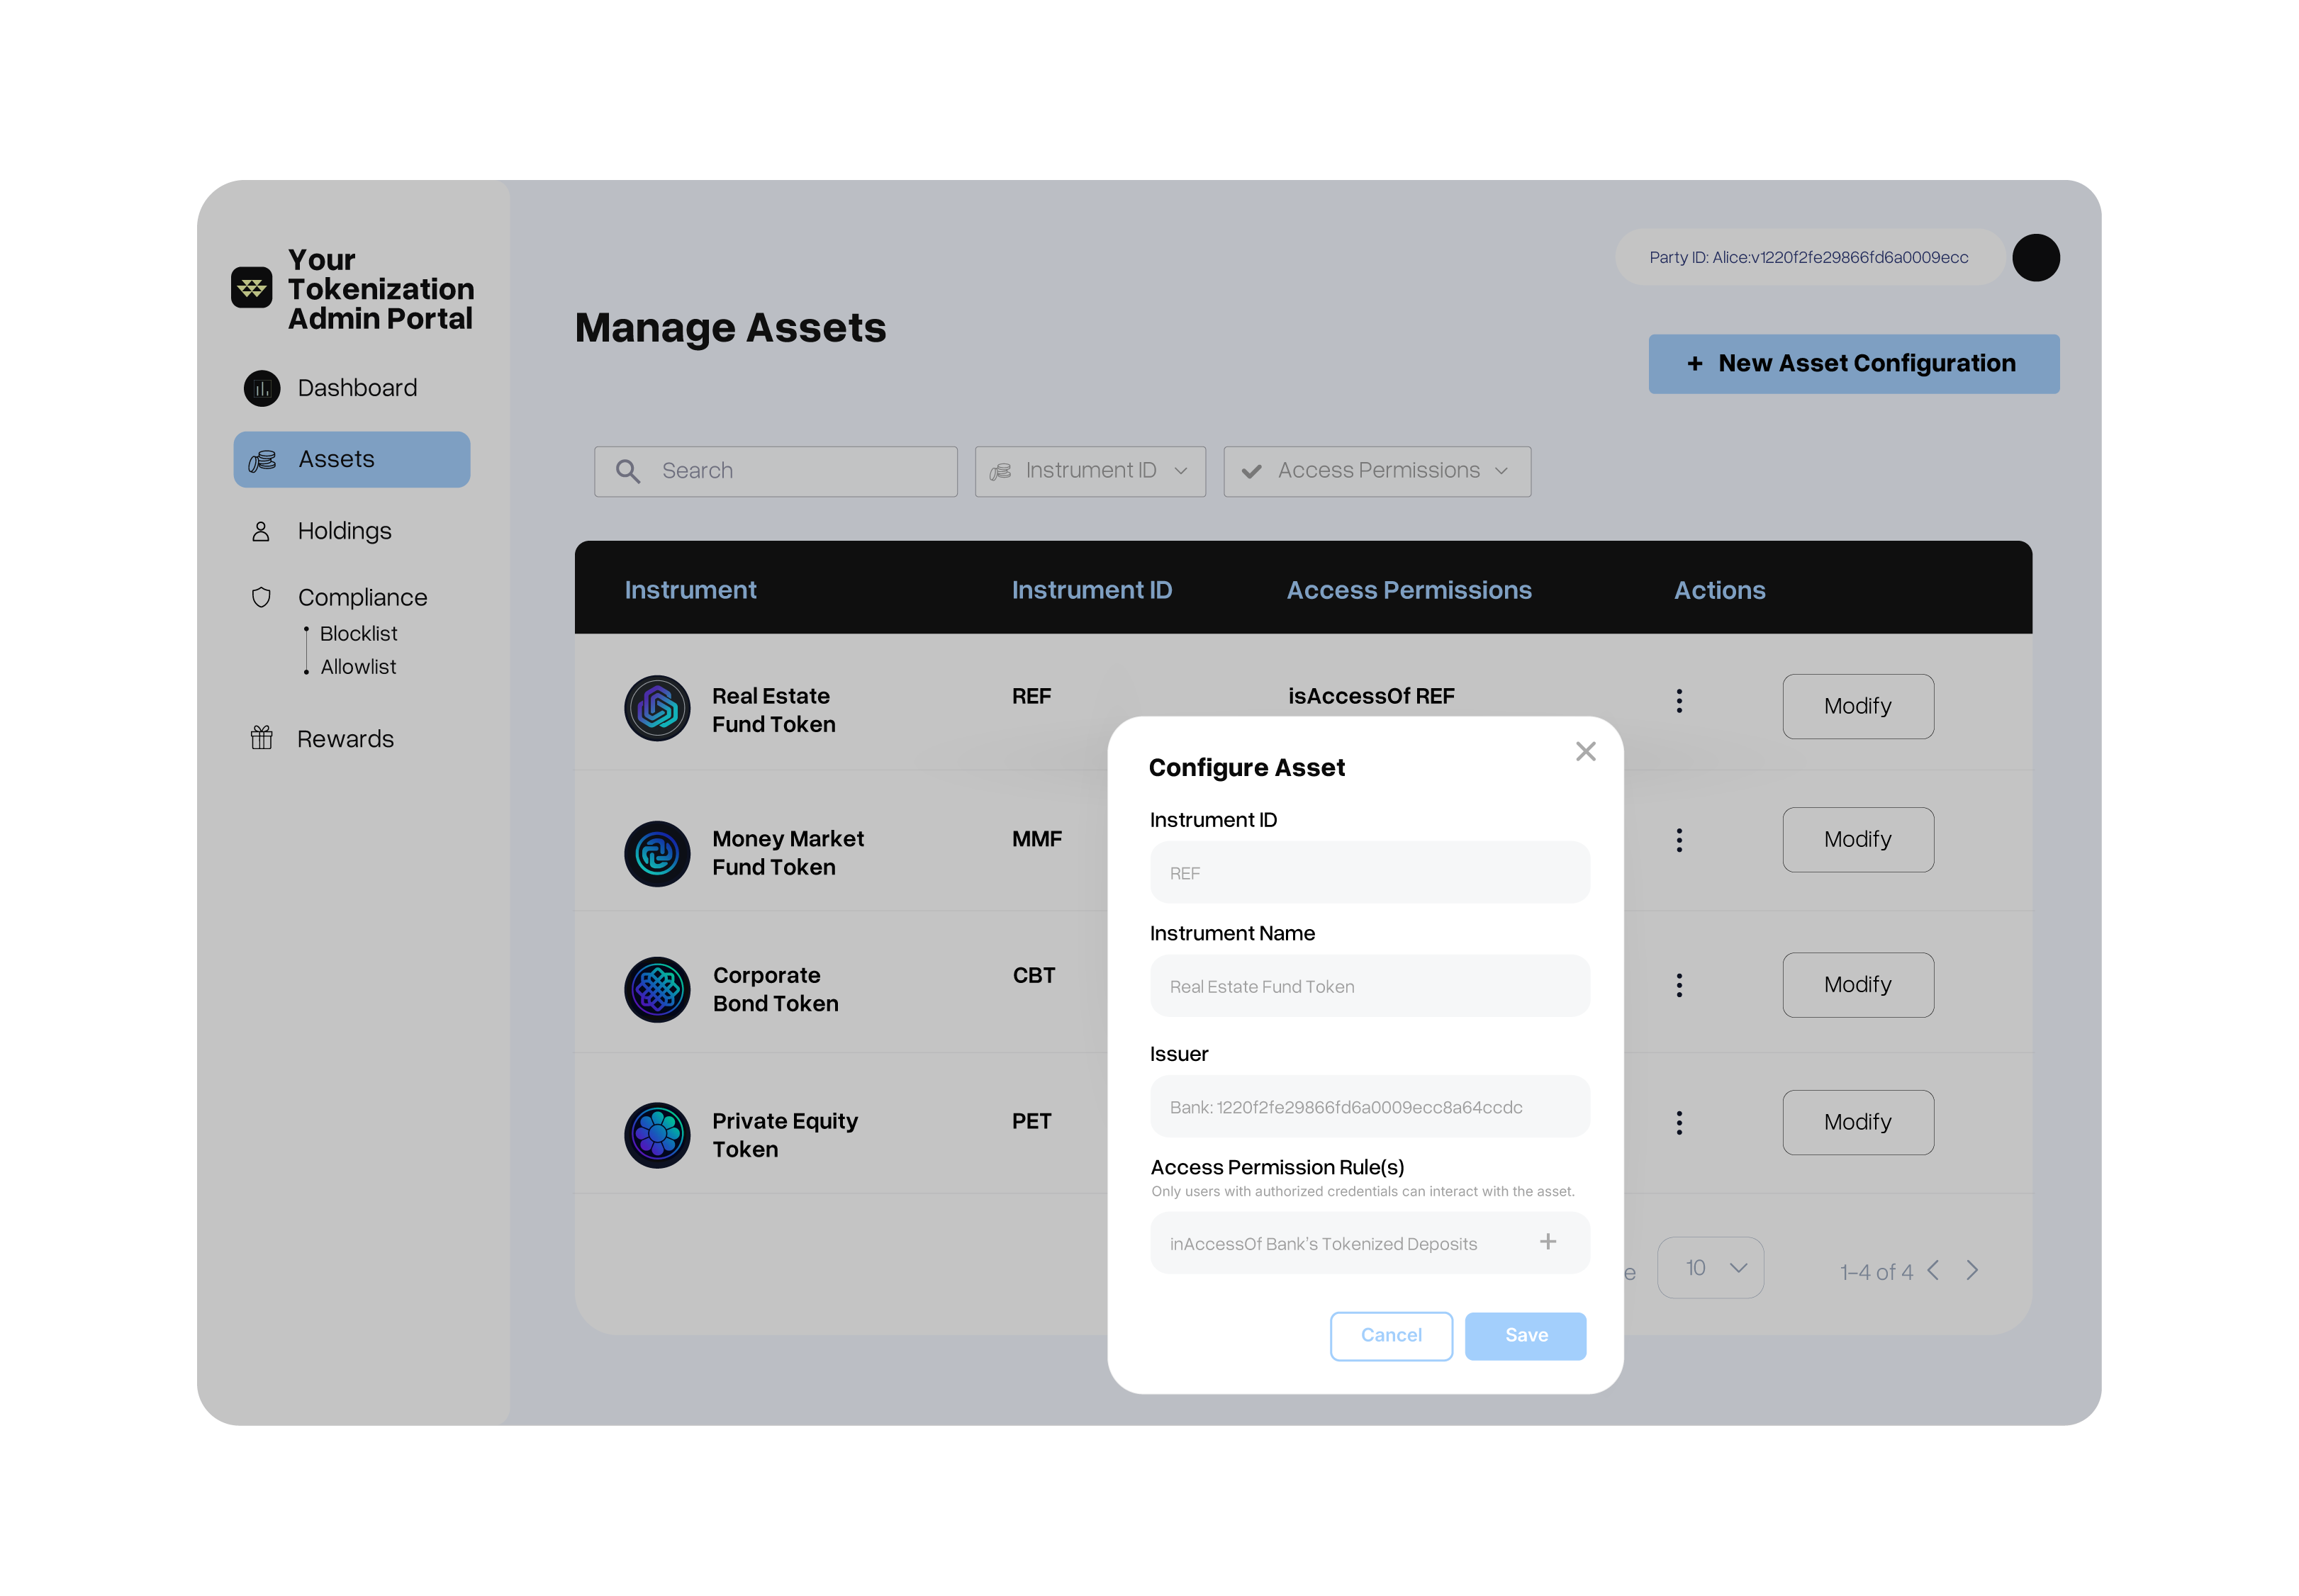Click the Instrument column header
Viewport: 2299px width, 1596px height.
[x=690, y=589]
